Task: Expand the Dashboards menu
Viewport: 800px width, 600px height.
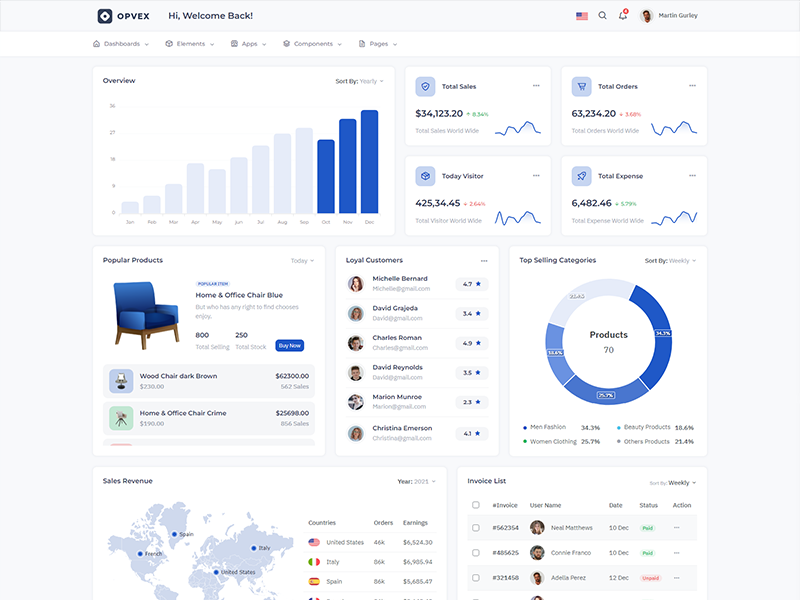Action: [x=121, y=44]
